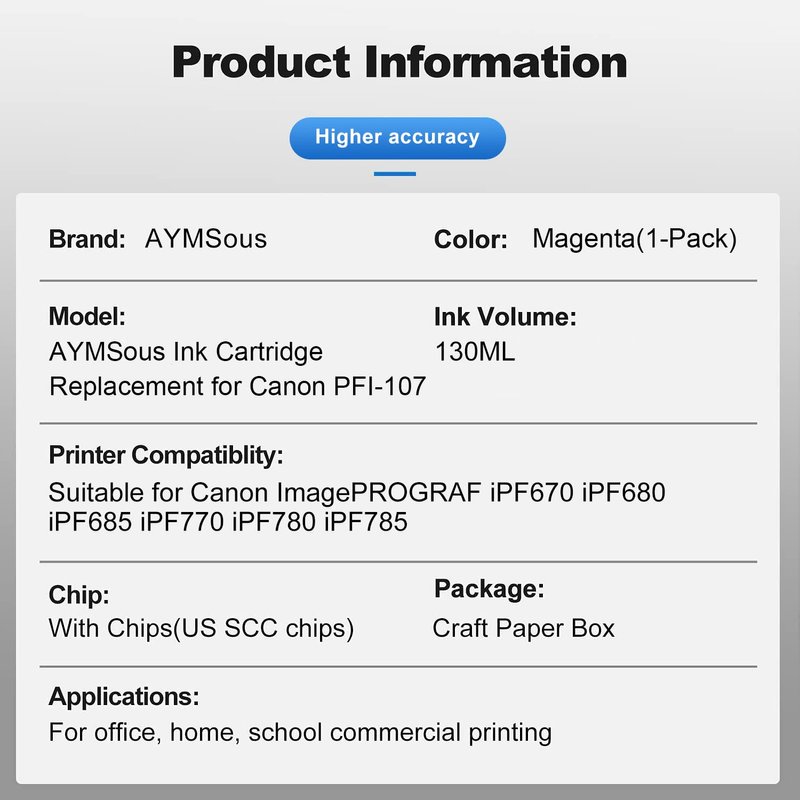This screenshot has width=800, height=800.
Task: Click "Replacement for Canon PFI-107" text
Action: click(237, 385)
